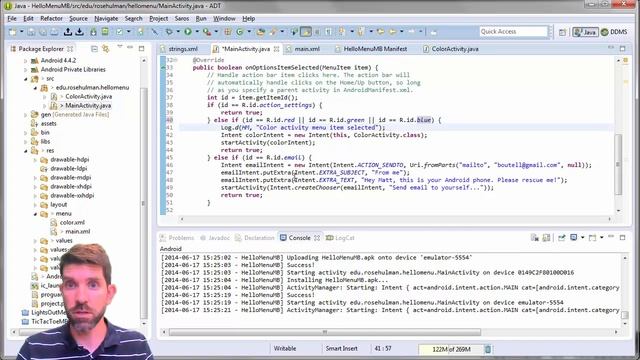
Task: Click the Print toolbar icon
Action: (54, 32)
